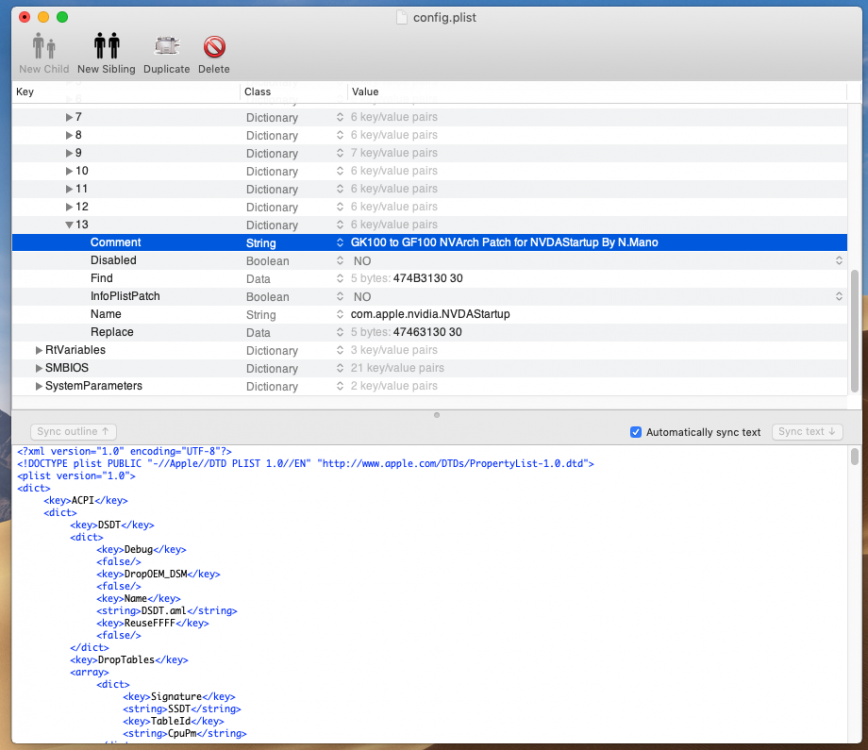Open class stepper for Disabled row
Screen dimensions: 868x750
[340, 261]
